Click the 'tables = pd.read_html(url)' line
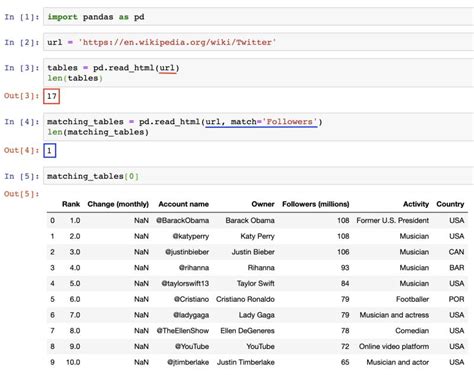 (113, 68)
